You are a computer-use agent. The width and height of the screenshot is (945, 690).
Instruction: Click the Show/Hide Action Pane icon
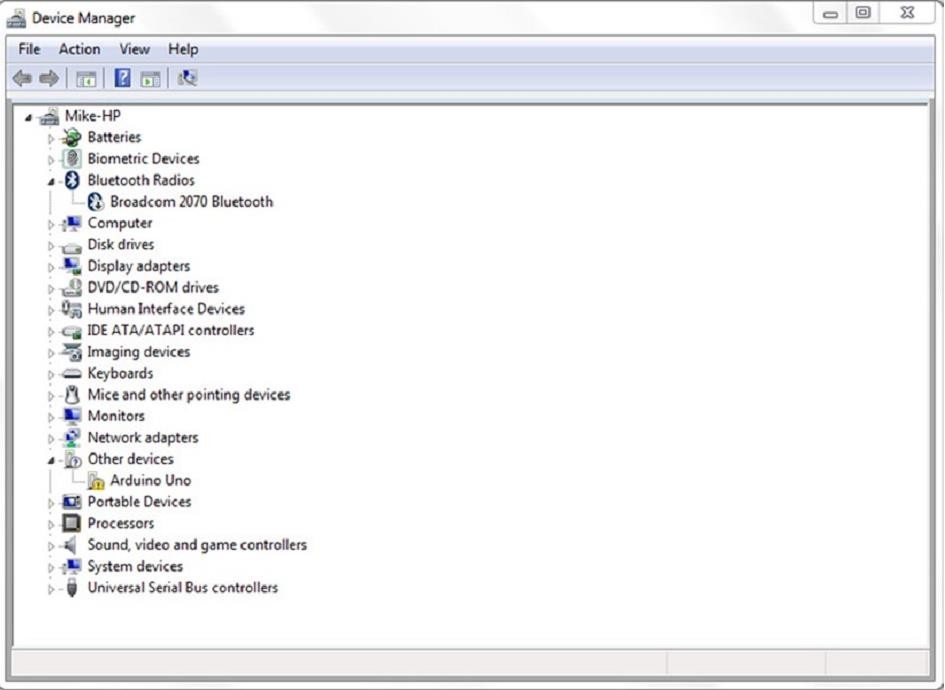tap(150, 79)
